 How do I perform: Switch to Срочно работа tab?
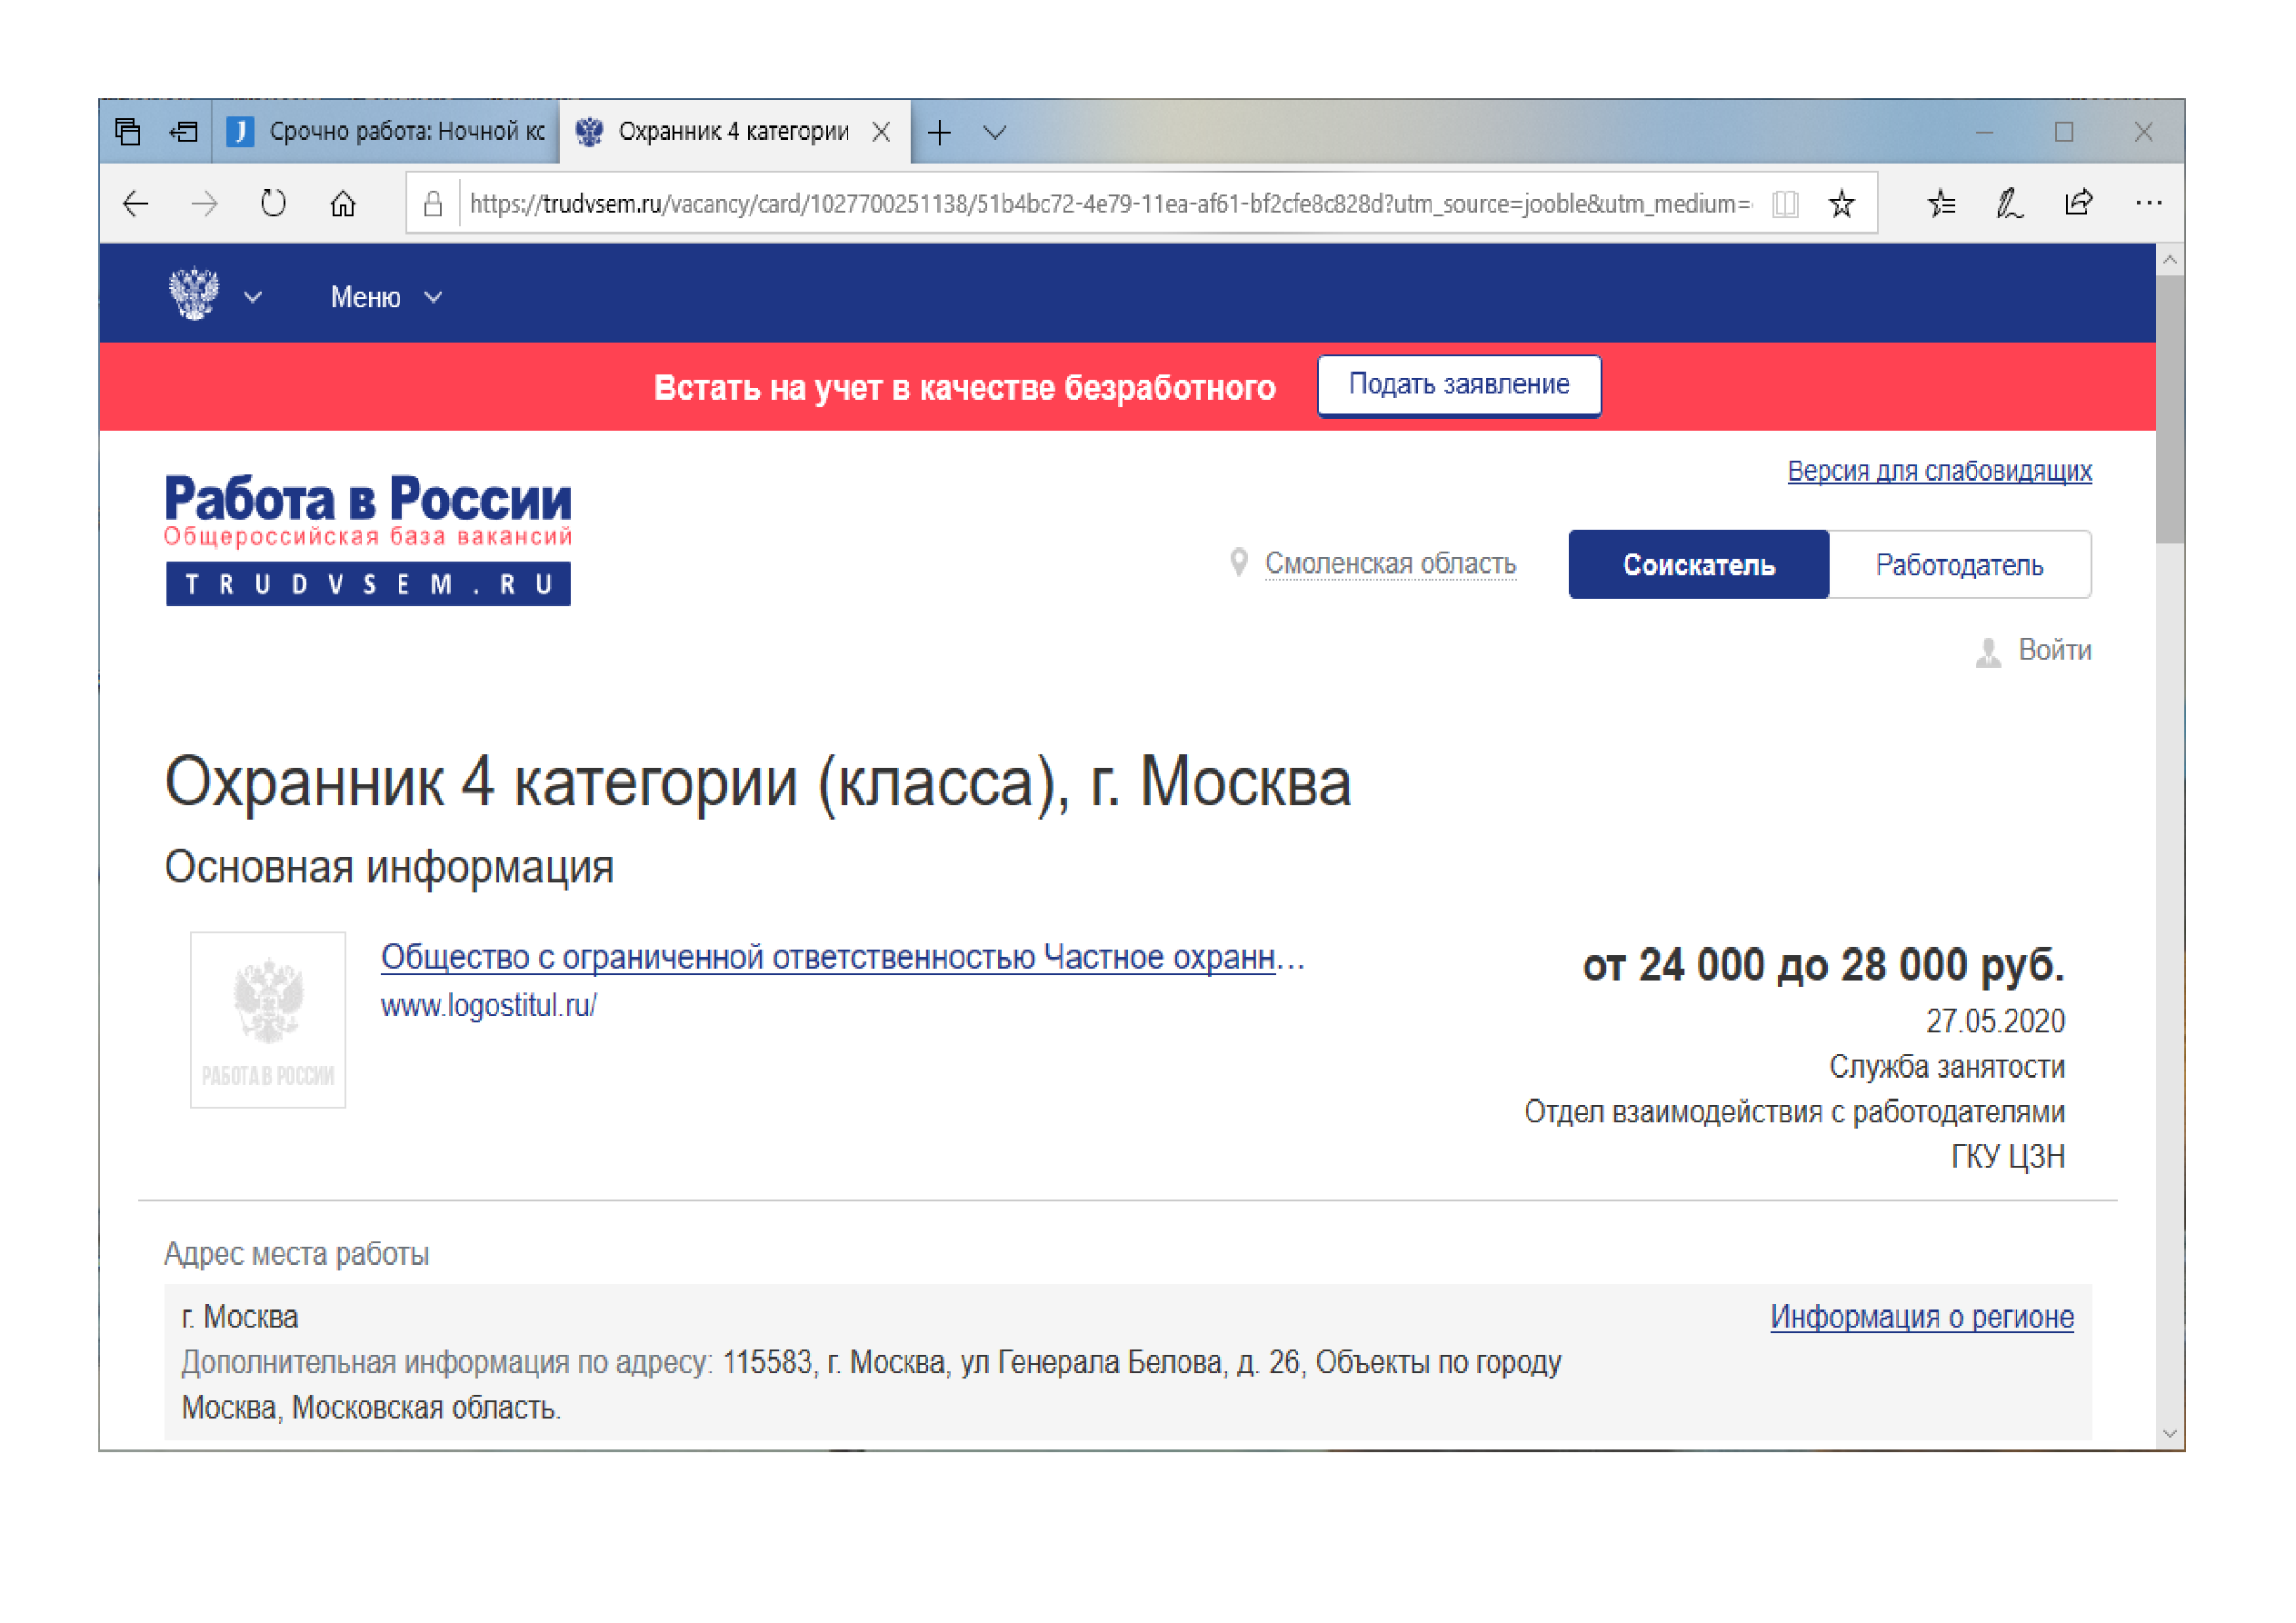point(390,132)
